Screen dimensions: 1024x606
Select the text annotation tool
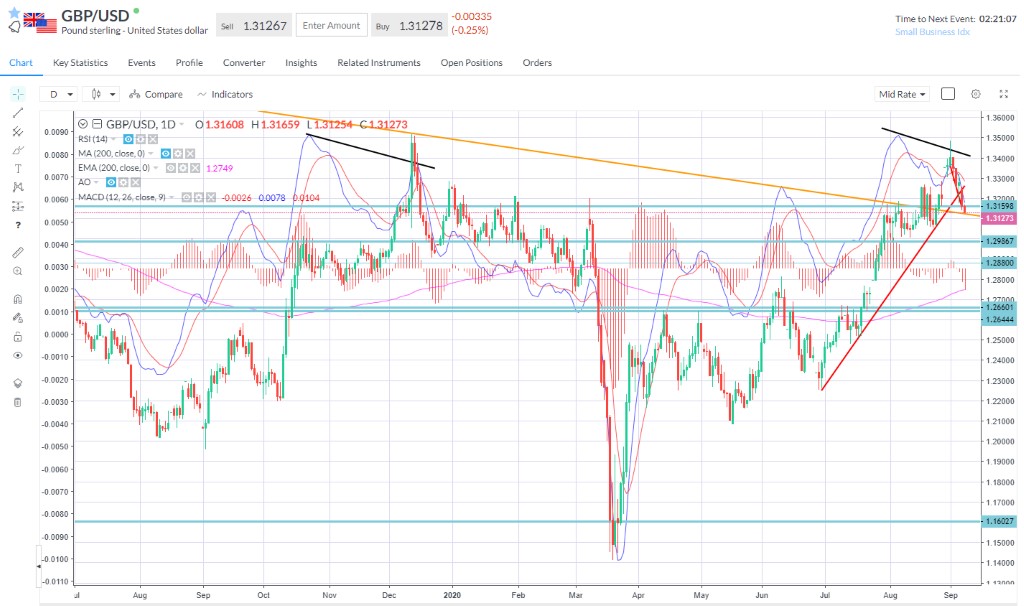pos(17,168)
